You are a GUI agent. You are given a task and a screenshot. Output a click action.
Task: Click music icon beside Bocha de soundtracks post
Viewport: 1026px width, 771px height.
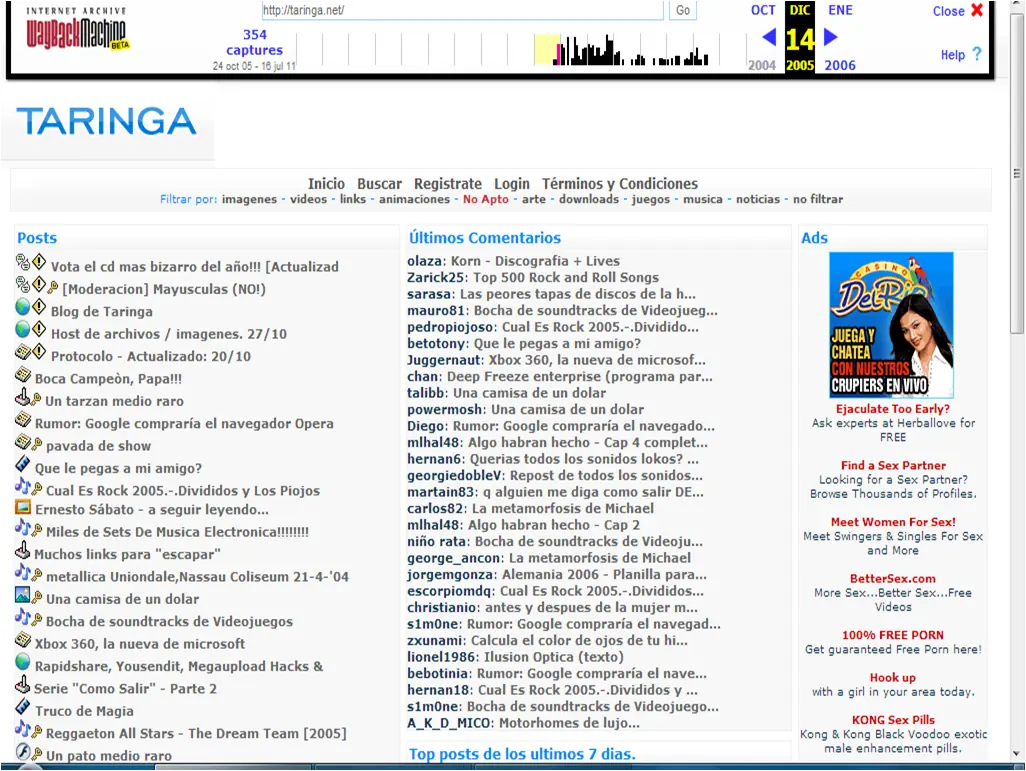point(23,617)
